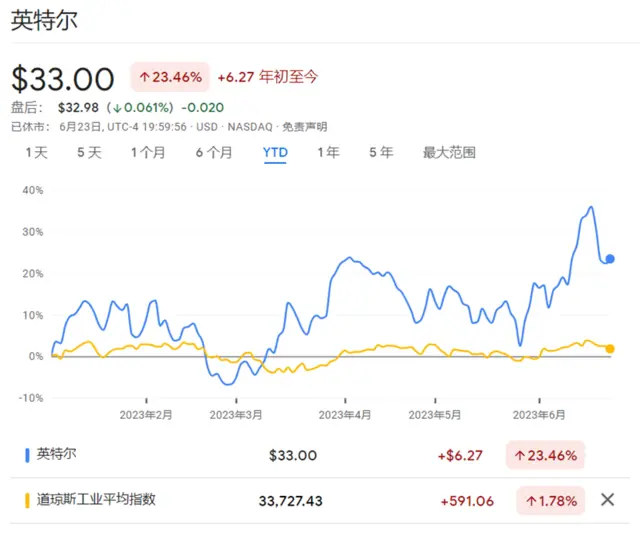The height and width of the screenshot is (533, 640).
Task: Click the 2023年6月 axis label
Action: (x=539, y=415)
